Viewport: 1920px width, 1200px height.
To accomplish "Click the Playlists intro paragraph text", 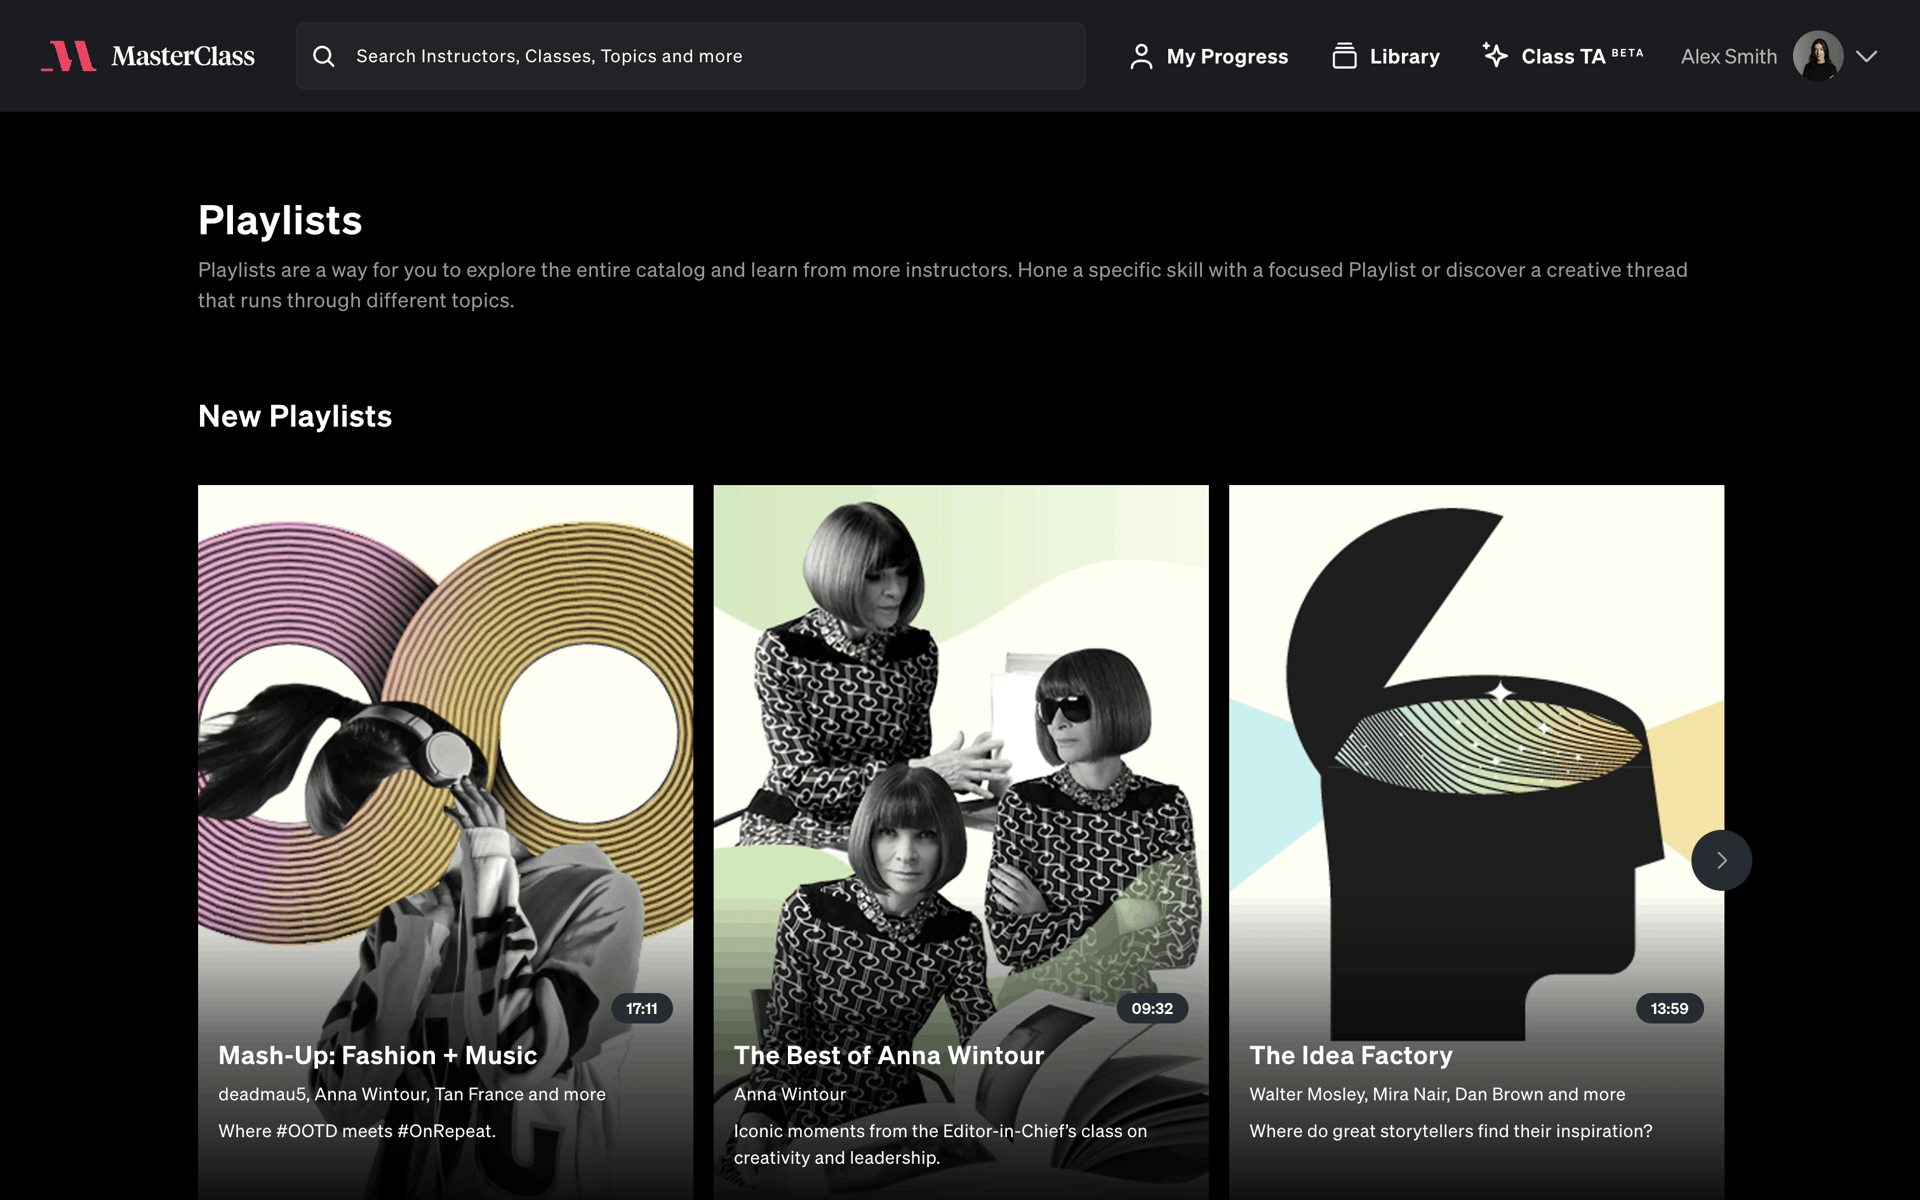I will click(943, 285).
